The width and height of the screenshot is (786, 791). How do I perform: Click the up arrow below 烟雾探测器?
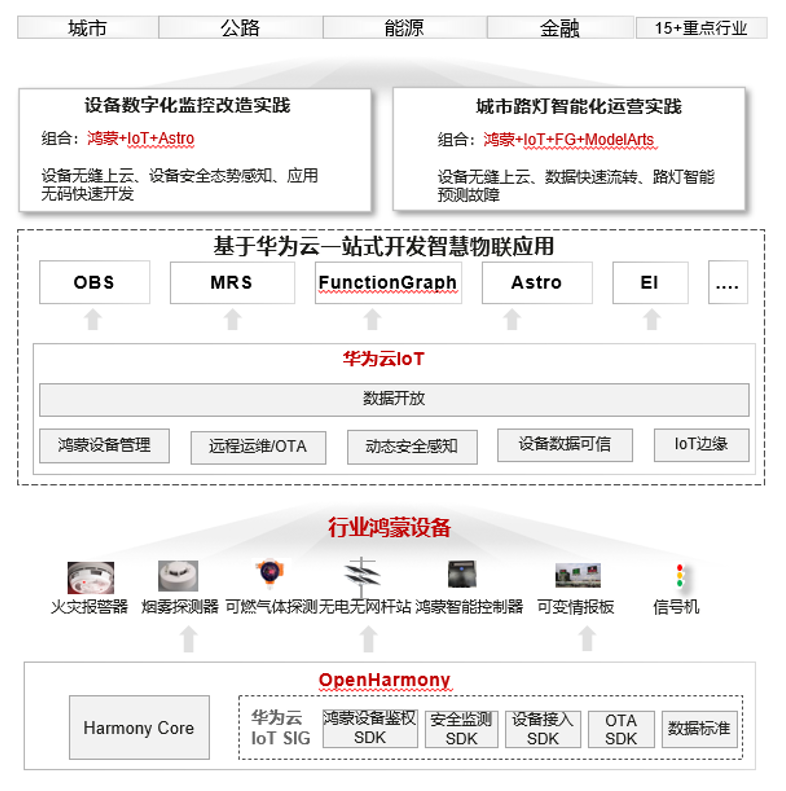tap(189, 639)
